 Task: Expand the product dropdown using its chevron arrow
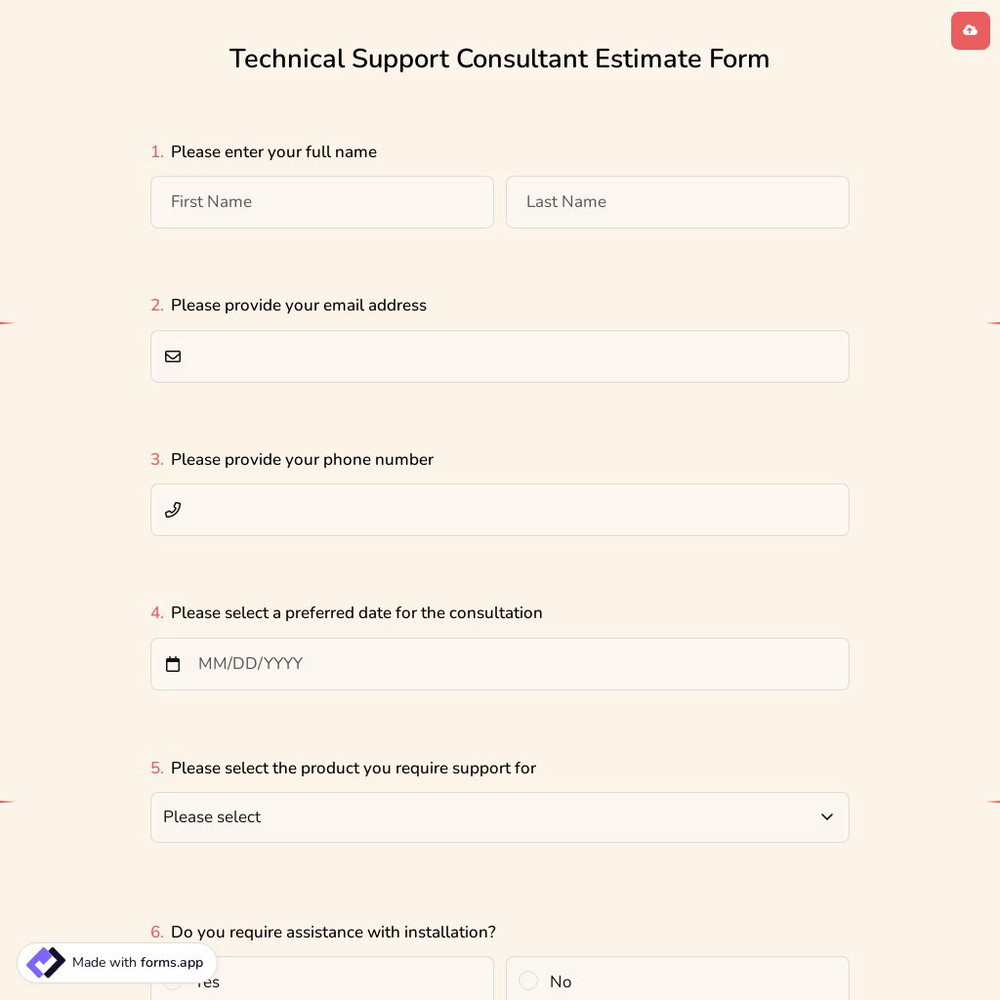(827, 817)
